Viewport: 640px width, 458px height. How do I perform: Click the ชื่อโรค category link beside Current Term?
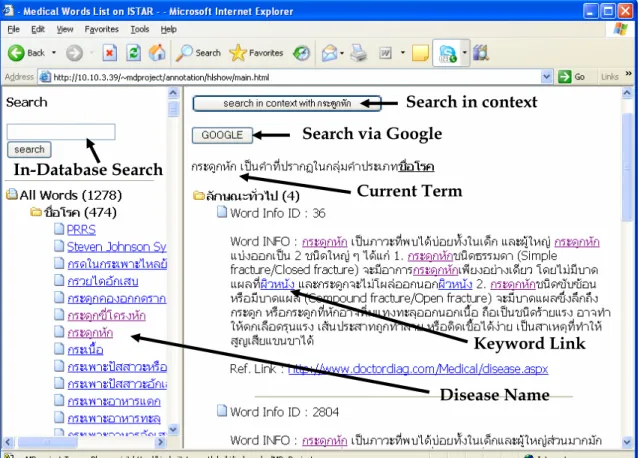point(416,167)
